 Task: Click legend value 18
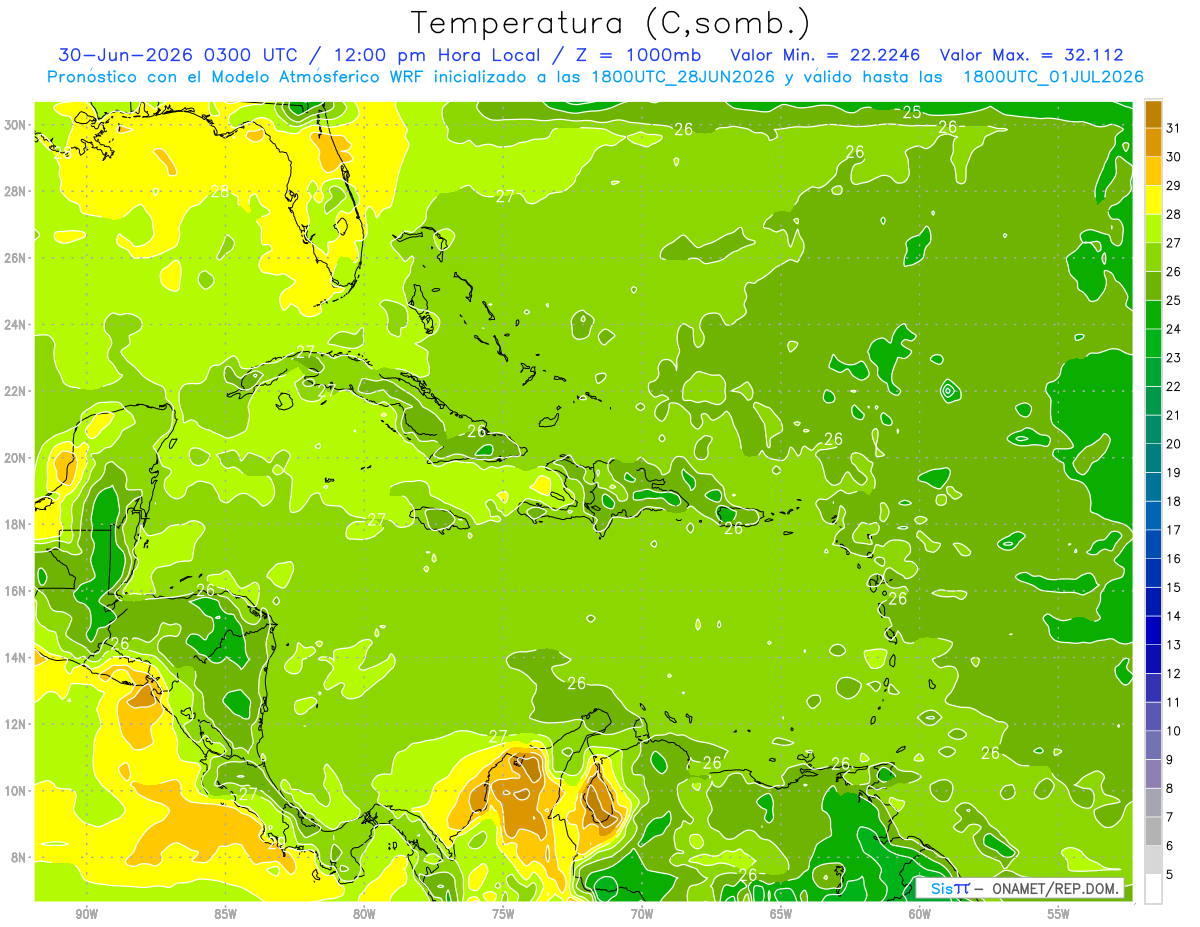click(1173, 501)
